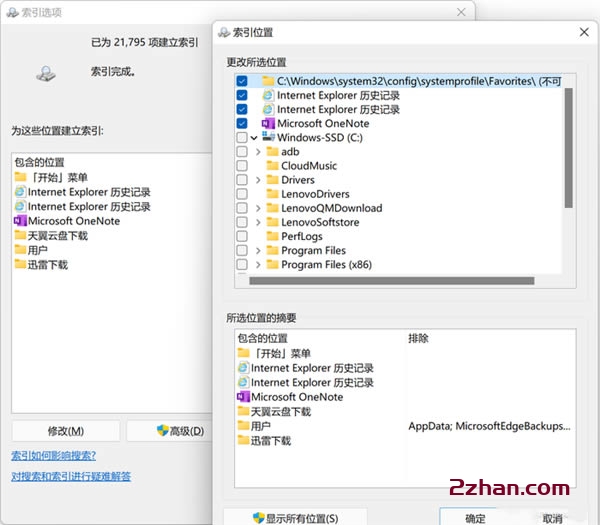
Task: Click the Drivers folder icon
Action: (x=272, y=180)
